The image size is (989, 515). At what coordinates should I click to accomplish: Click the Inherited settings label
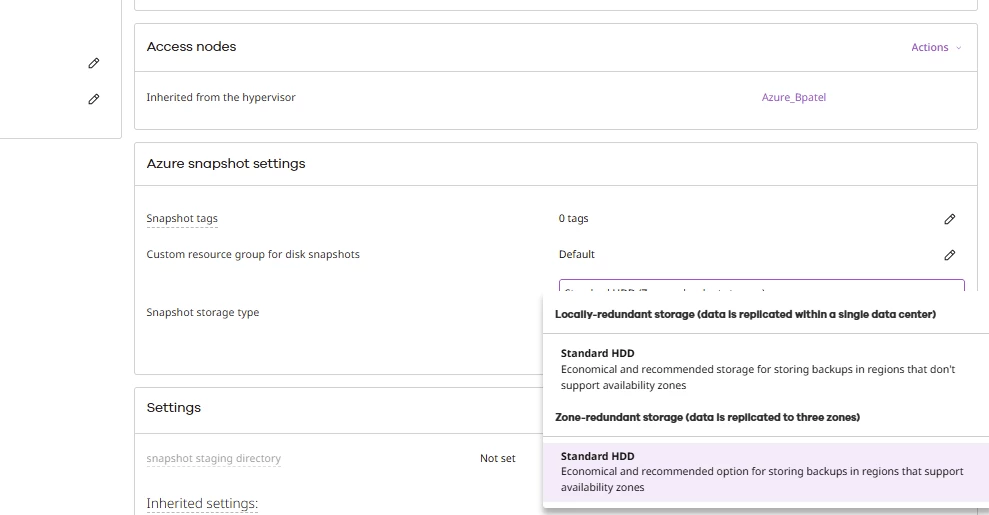point(202,504)
